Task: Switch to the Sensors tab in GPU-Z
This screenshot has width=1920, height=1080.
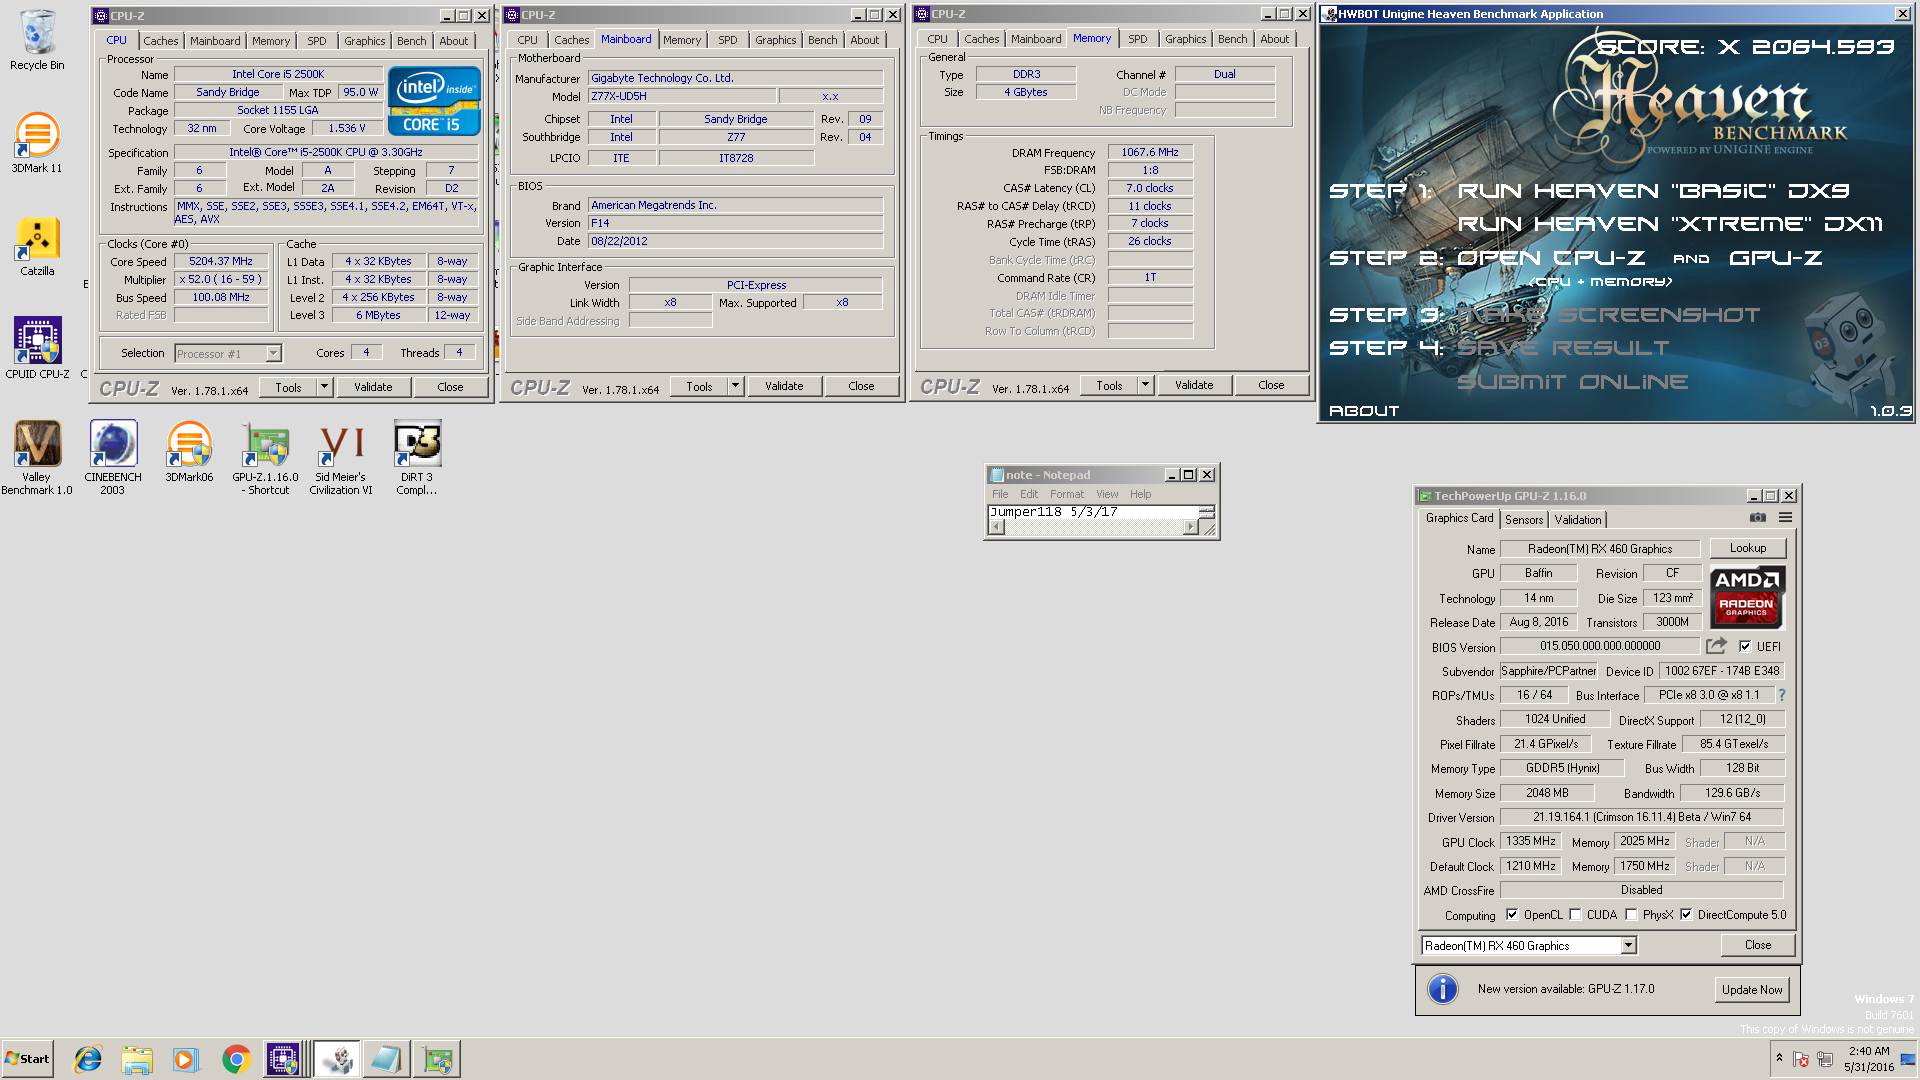Action: pyautogui.click(x=1524, y=519)
